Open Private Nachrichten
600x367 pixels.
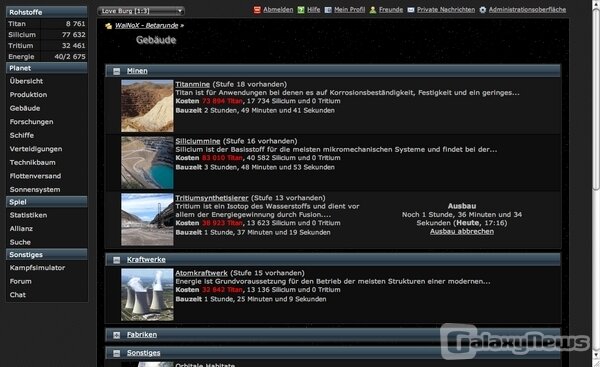click(446, 10)
